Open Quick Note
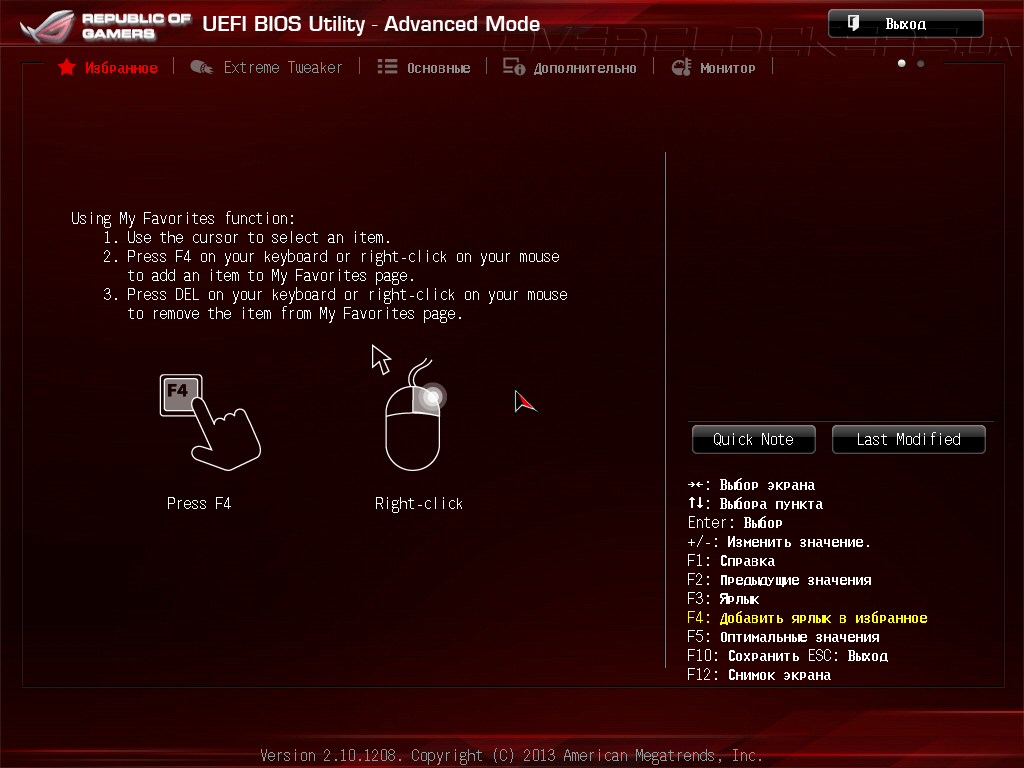Viewport: 1024px width, 768px height. (x=754, y=440)
